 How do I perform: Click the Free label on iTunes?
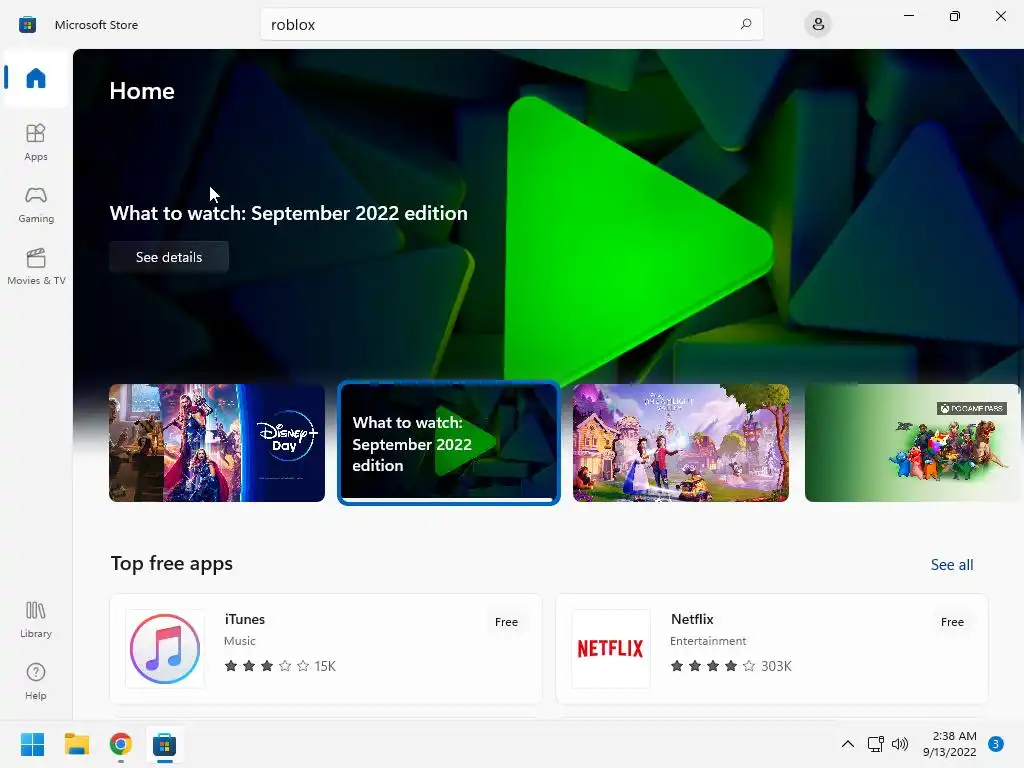click(x=506, y=622)
